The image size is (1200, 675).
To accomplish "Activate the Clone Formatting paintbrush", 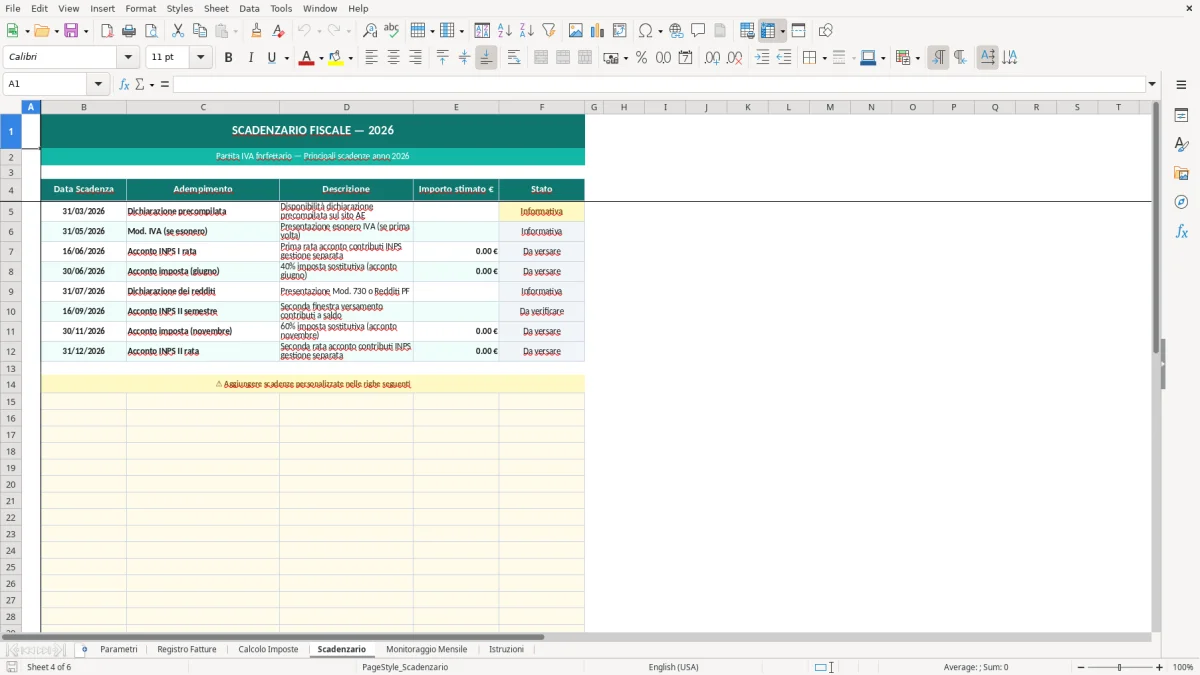I will (257, 31).
